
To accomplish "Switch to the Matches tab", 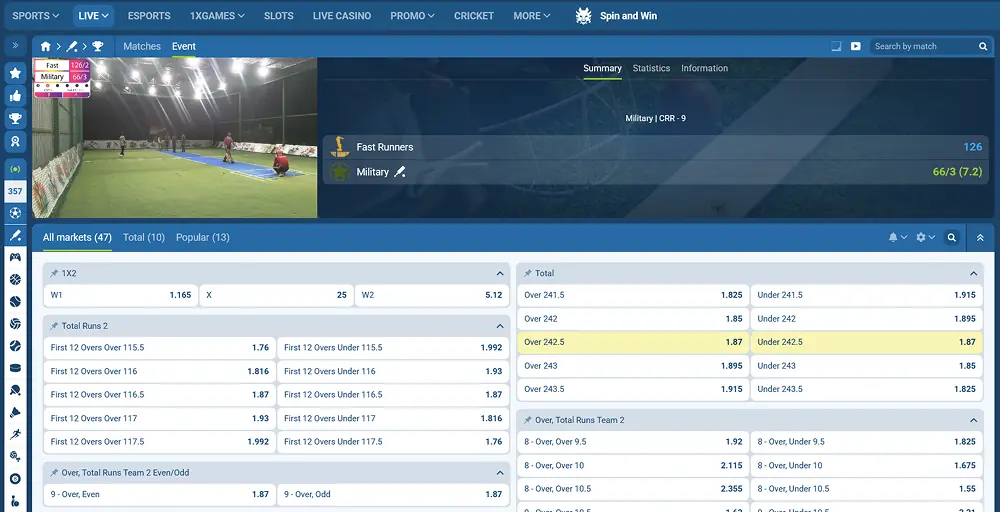I will click(x=142, y=47).
